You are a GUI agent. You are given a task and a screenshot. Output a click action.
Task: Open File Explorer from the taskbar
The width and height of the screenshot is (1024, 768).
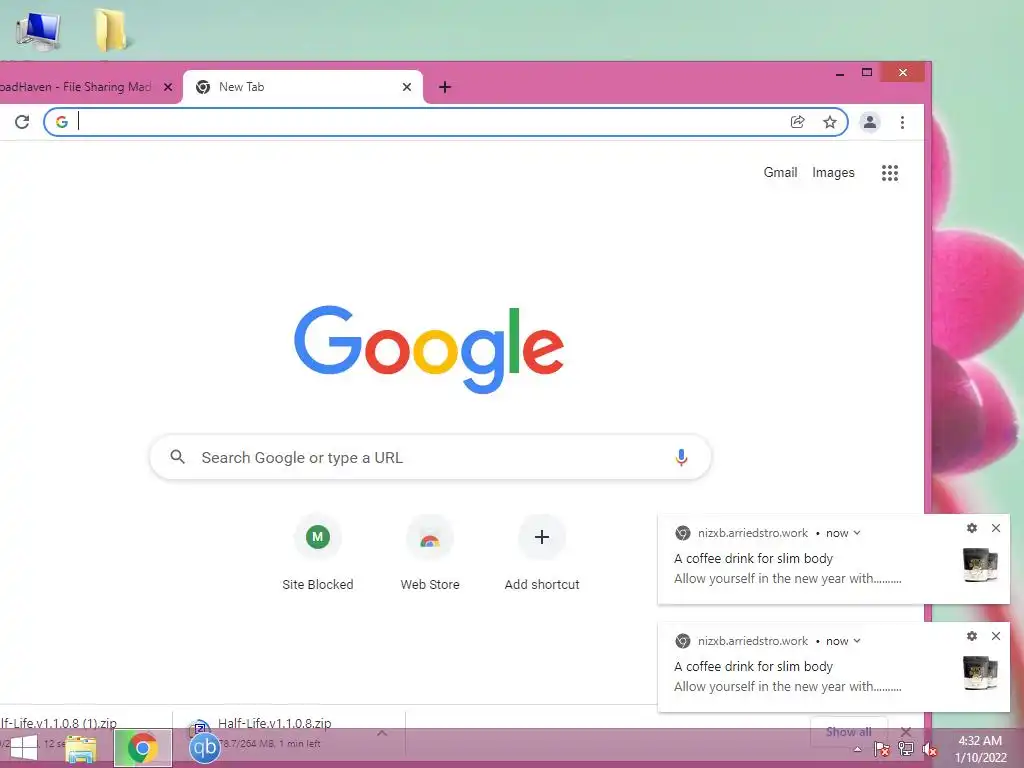pyautogui.click(x=81, y=748)
